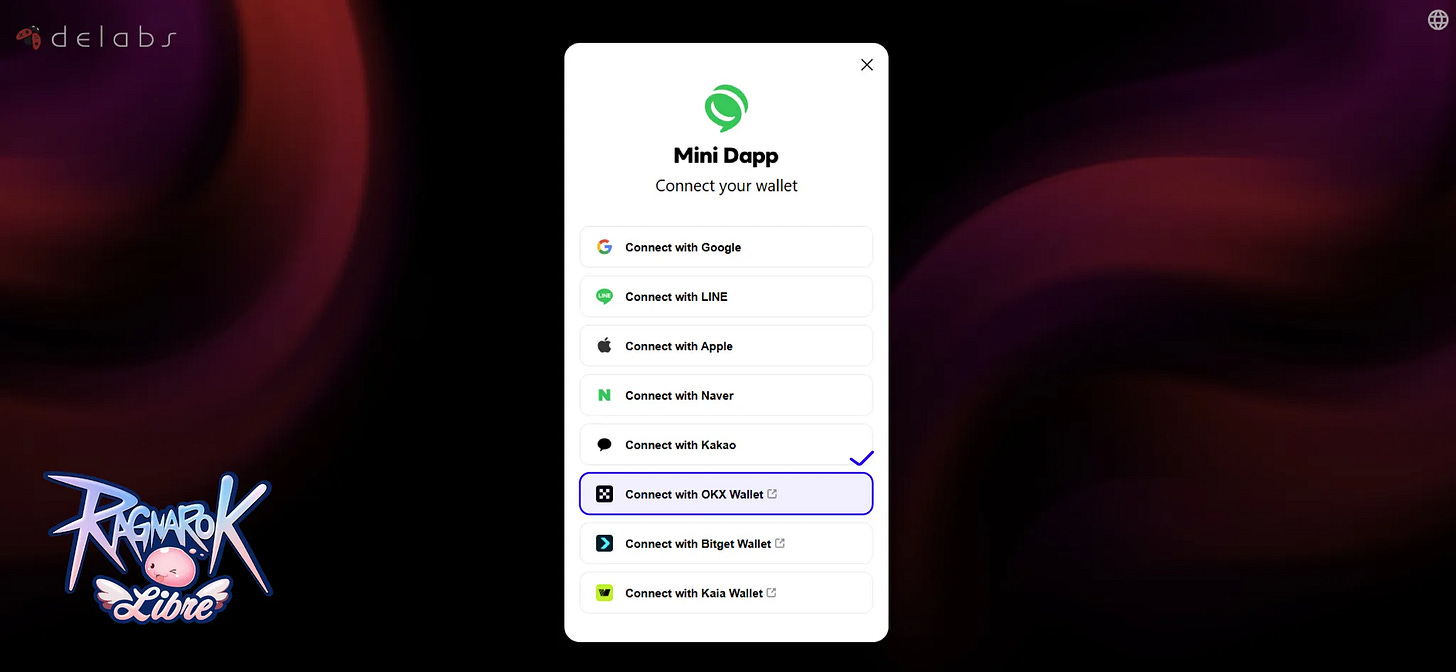Viewport: 1456px width, 672px height.
Task: Select Connect with LINE option
Action: (726, 296)
